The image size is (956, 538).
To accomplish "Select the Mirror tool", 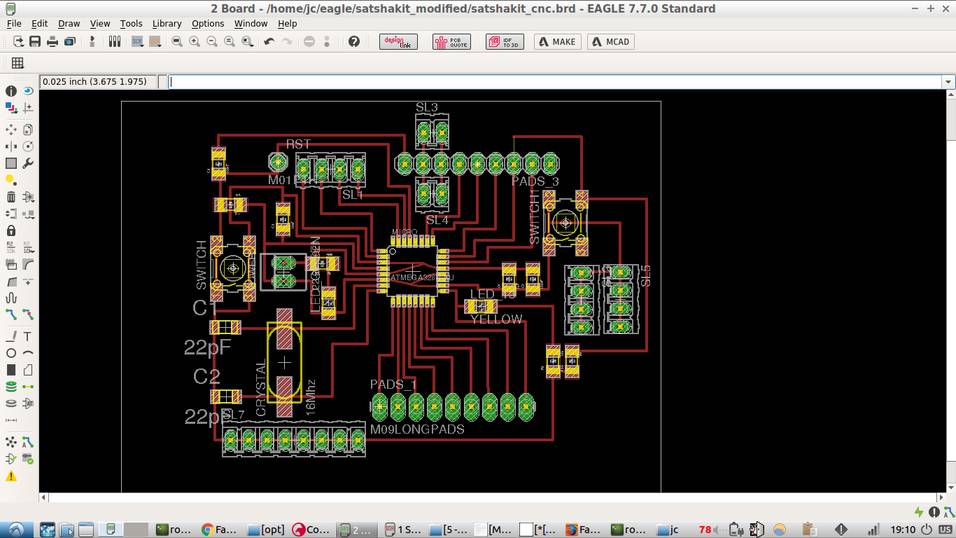I will [11, 146].
